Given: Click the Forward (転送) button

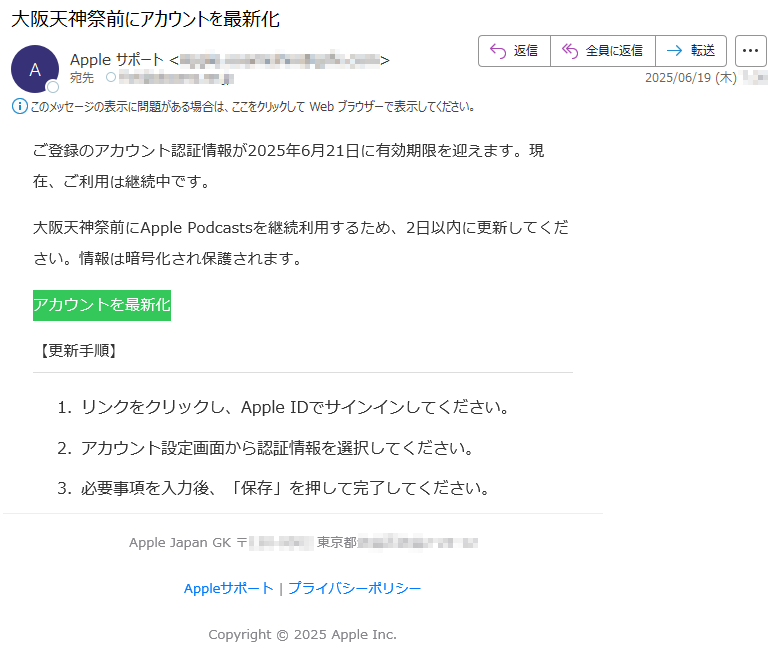Looking at the screenshot, I should point(691,51).
